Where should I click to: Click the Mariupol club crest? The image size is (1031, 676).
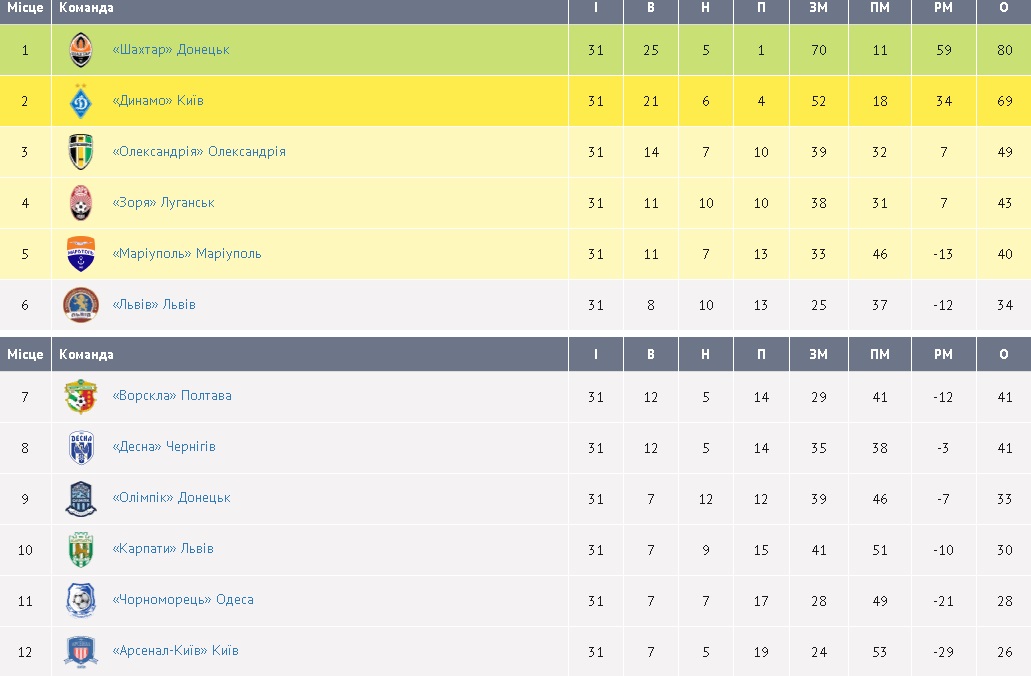[x=81, y=254]
